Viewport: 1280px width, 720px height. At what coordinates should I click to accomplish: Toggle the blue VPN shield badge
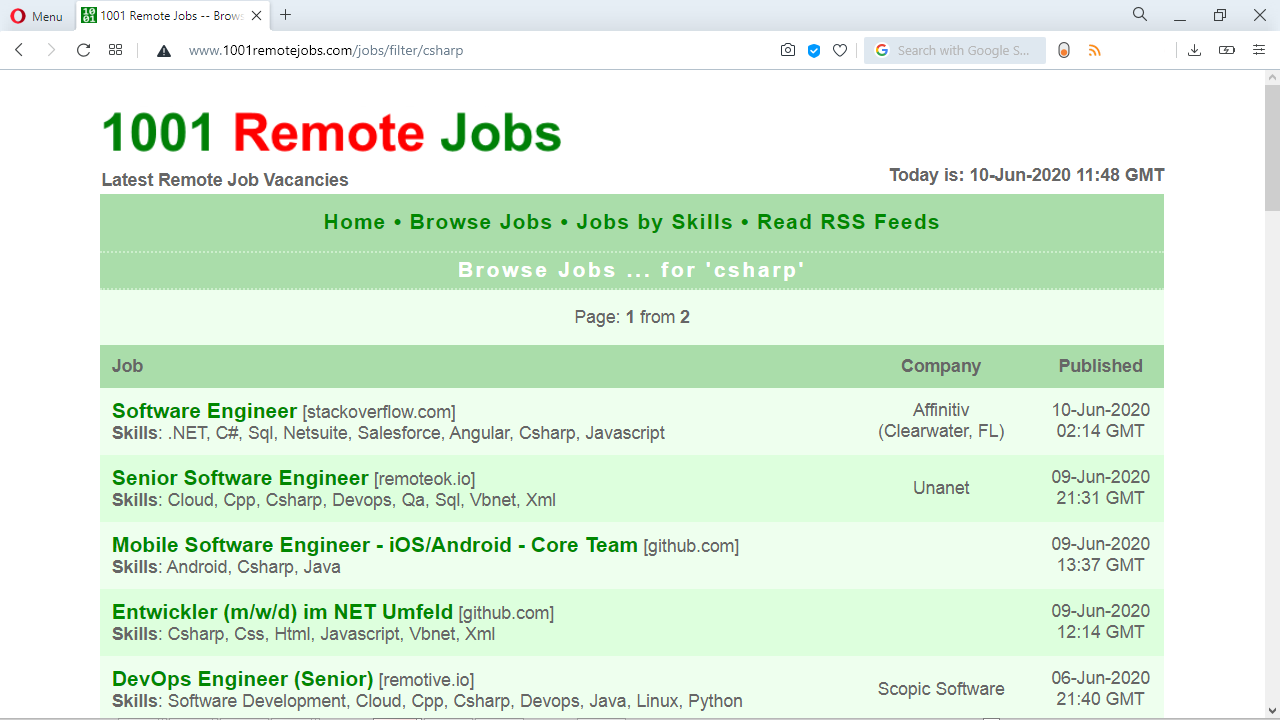[x=813, y=50]
